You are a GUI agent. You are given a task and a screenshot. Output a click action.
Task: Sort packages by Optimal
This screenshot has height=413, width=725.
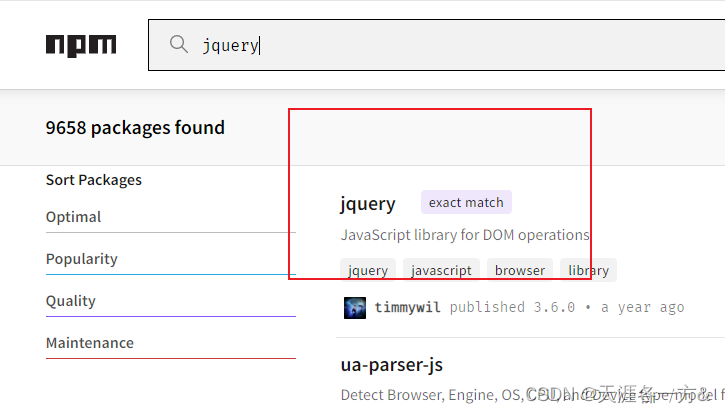[74, 217]
